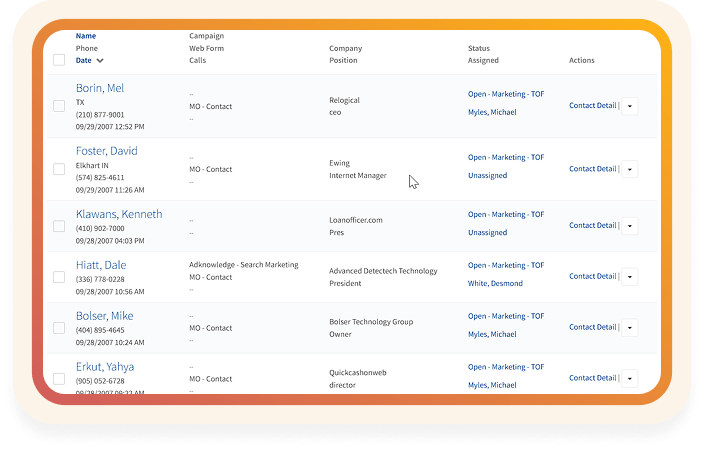This screenshot has width=704, height=450.
Task: Select date 09/28/2007 04:03 PM
Action: [x=110, y=241]
